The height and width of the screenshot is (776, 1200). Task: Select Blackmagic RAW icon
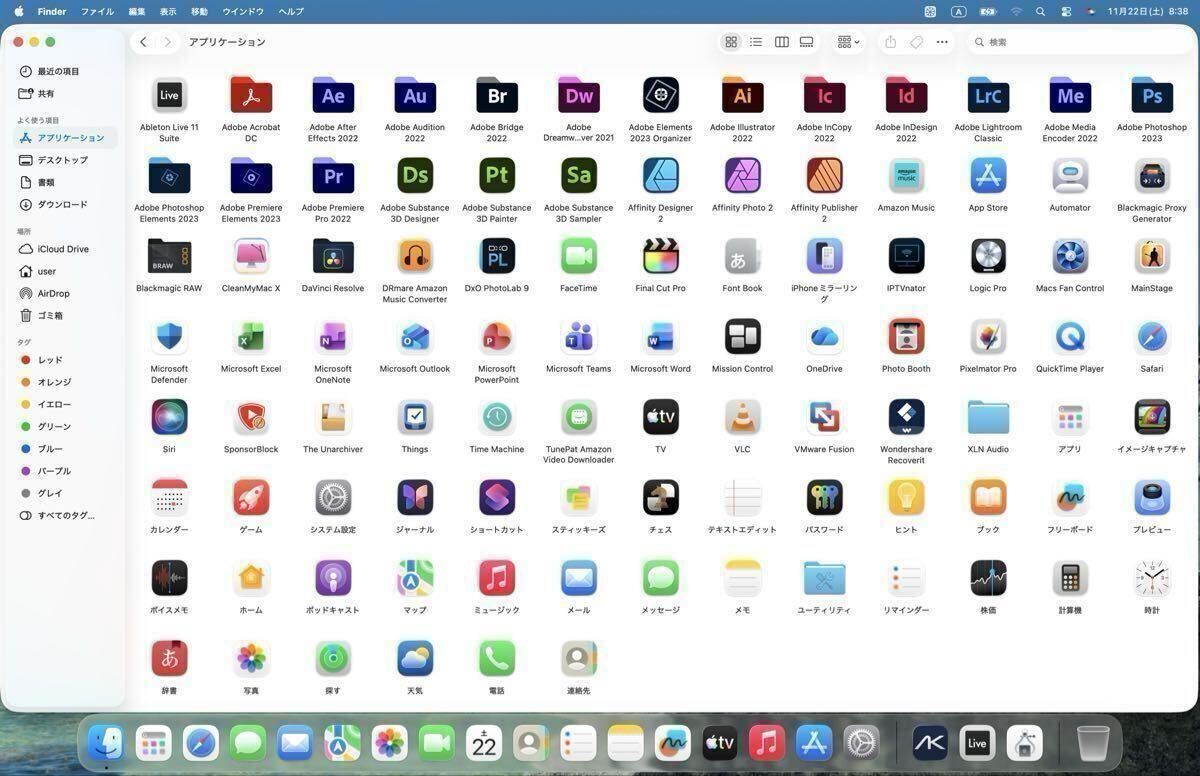point(169,256)
